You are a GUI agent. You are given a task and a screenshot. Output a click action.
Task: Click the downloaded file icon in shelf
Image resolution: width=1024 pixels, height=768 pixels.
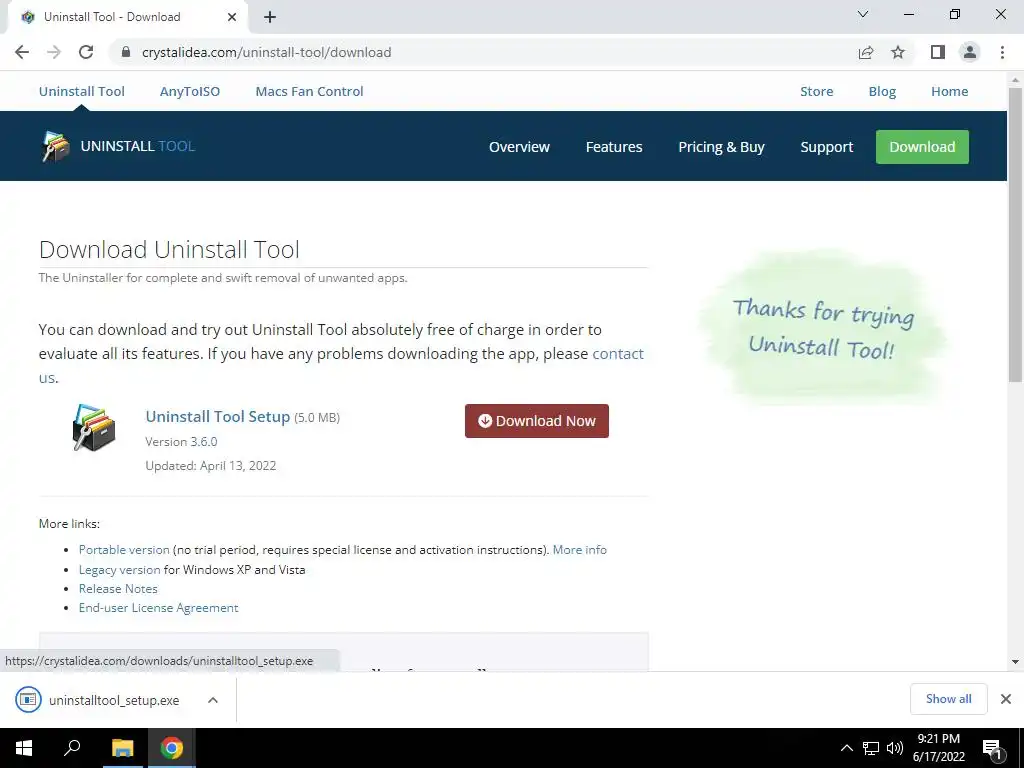[x=28, y=699]
